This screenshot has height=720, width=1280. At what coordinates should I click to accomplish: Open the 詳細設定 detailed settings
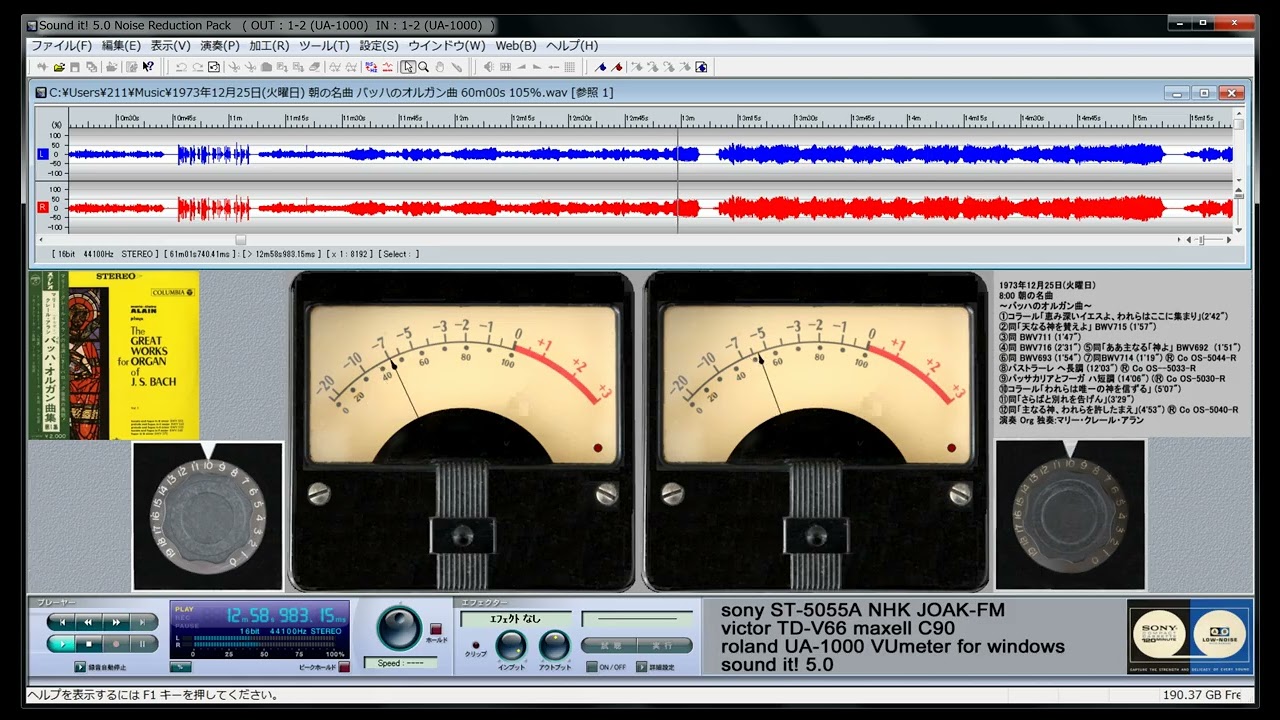pos(641,667)
